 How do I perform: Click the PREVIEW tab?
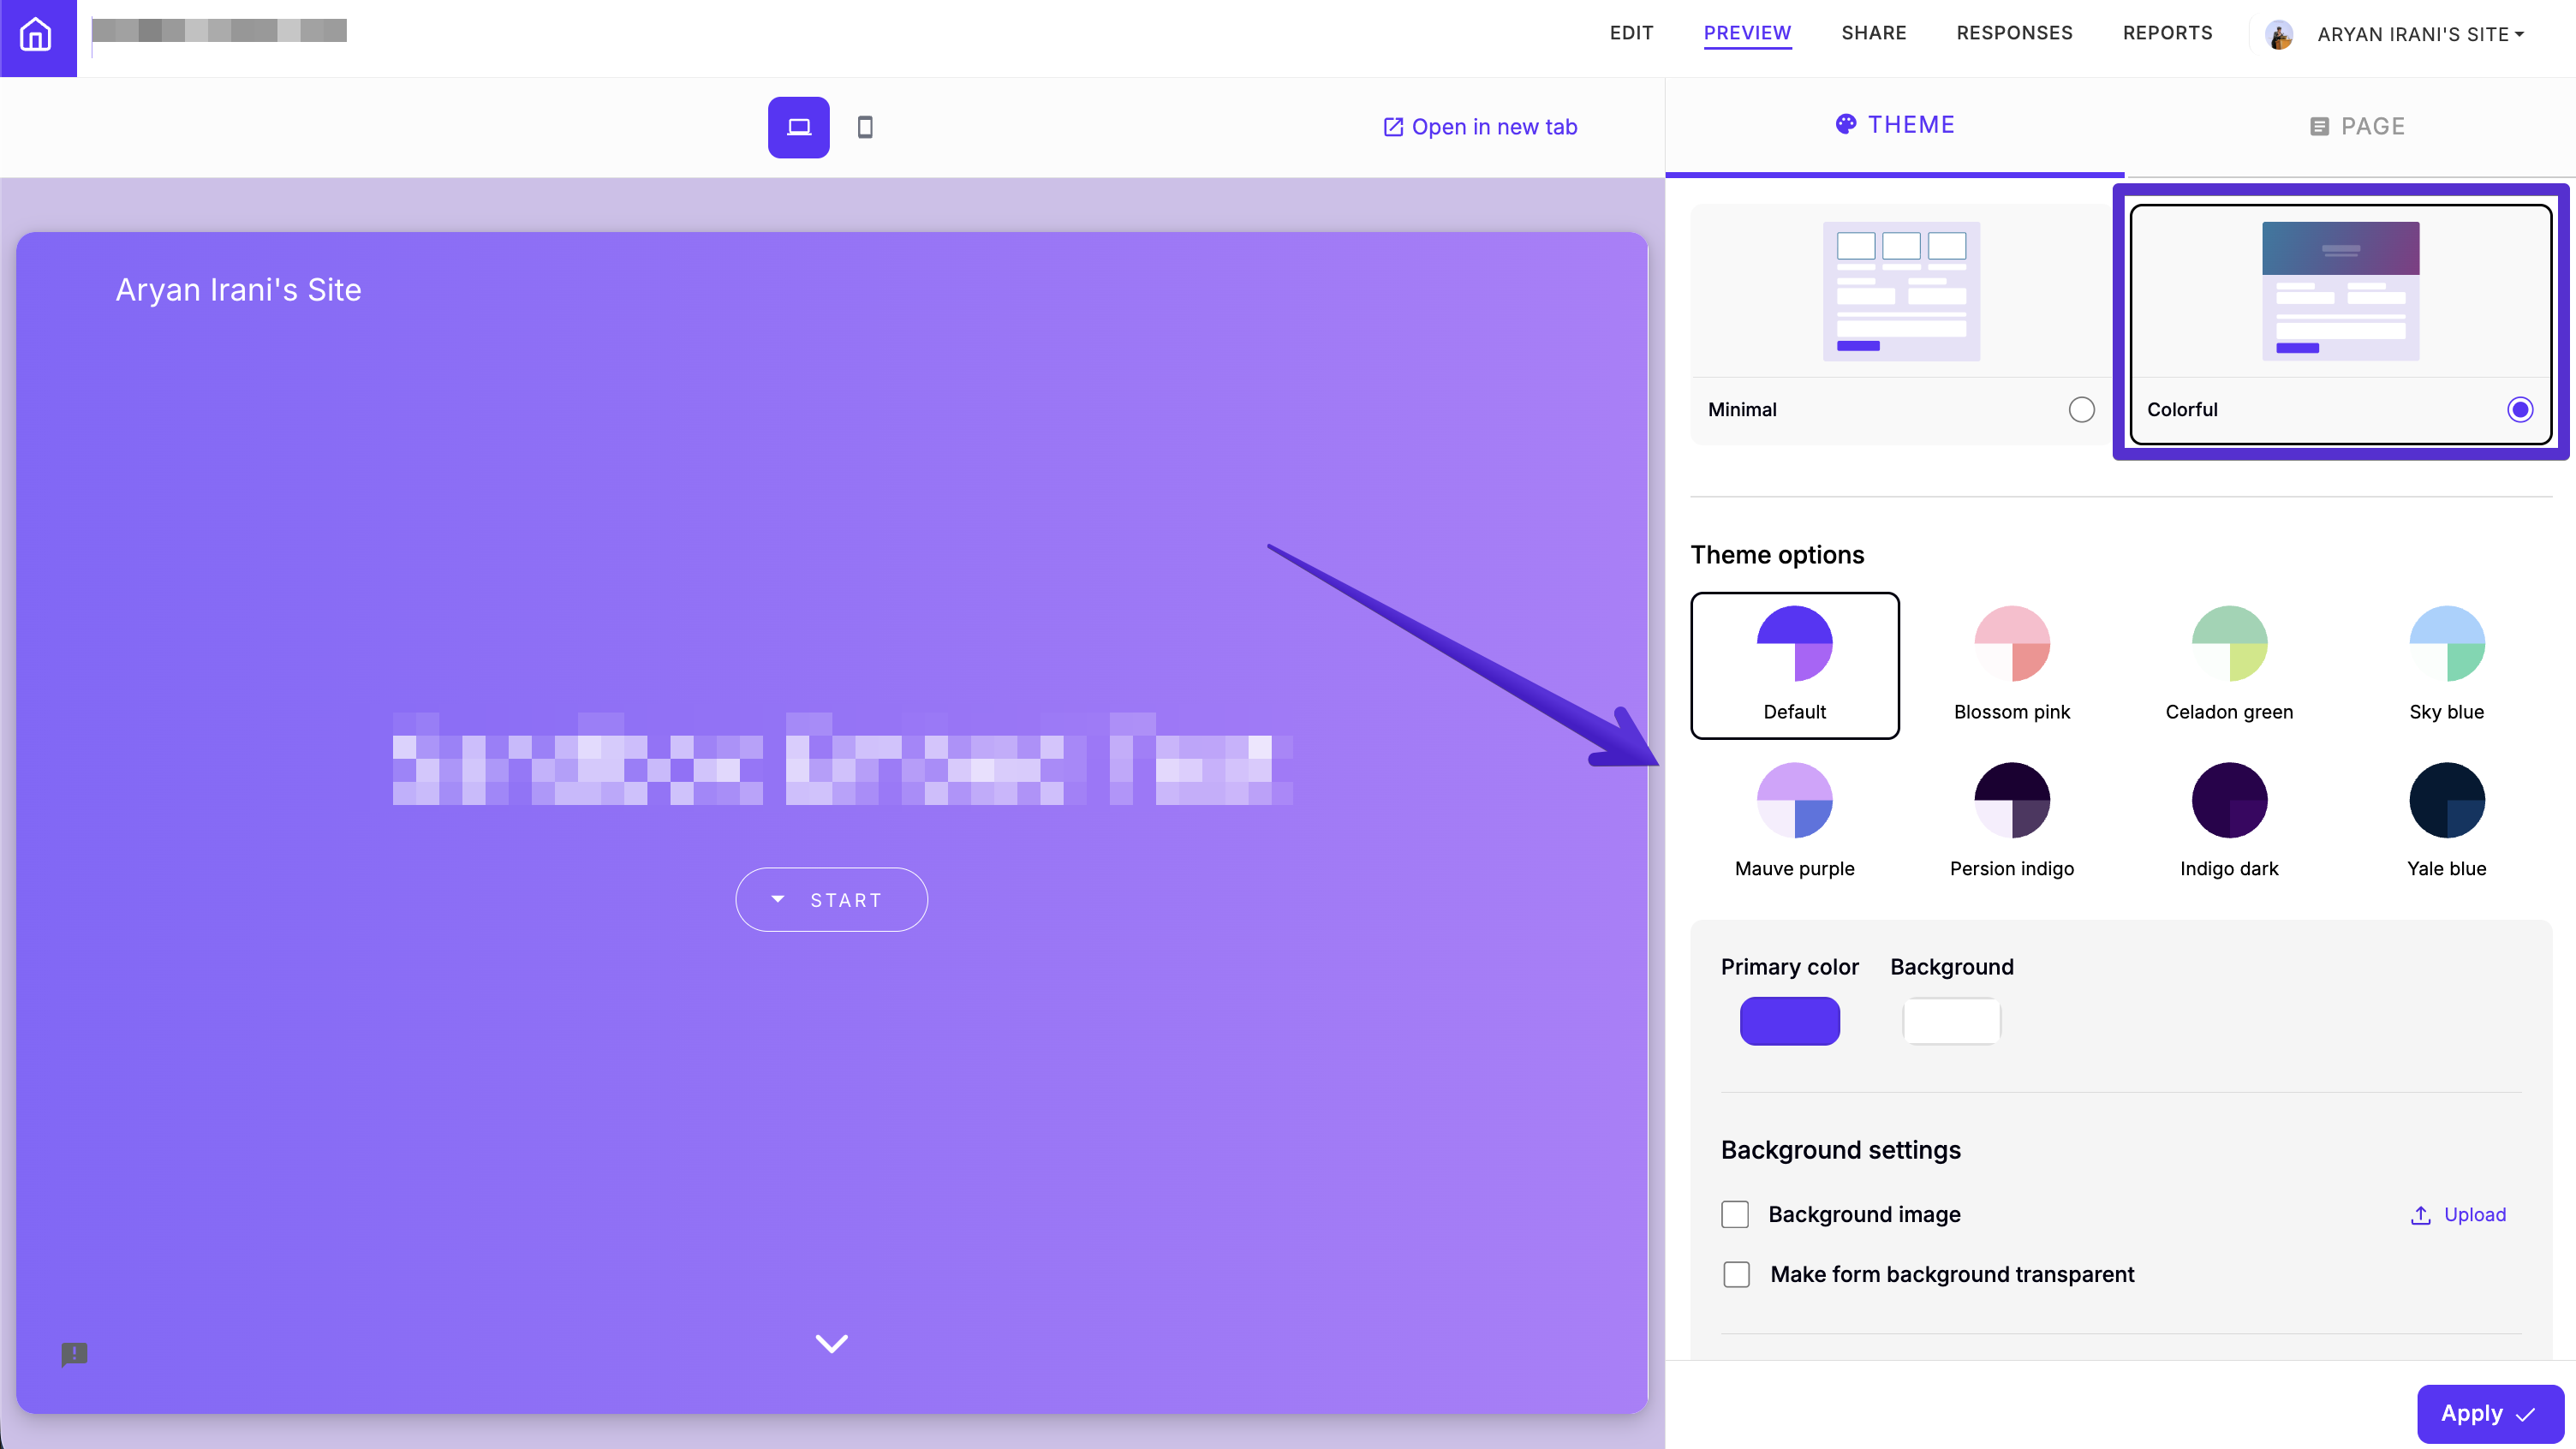(x=1747, y=33)
